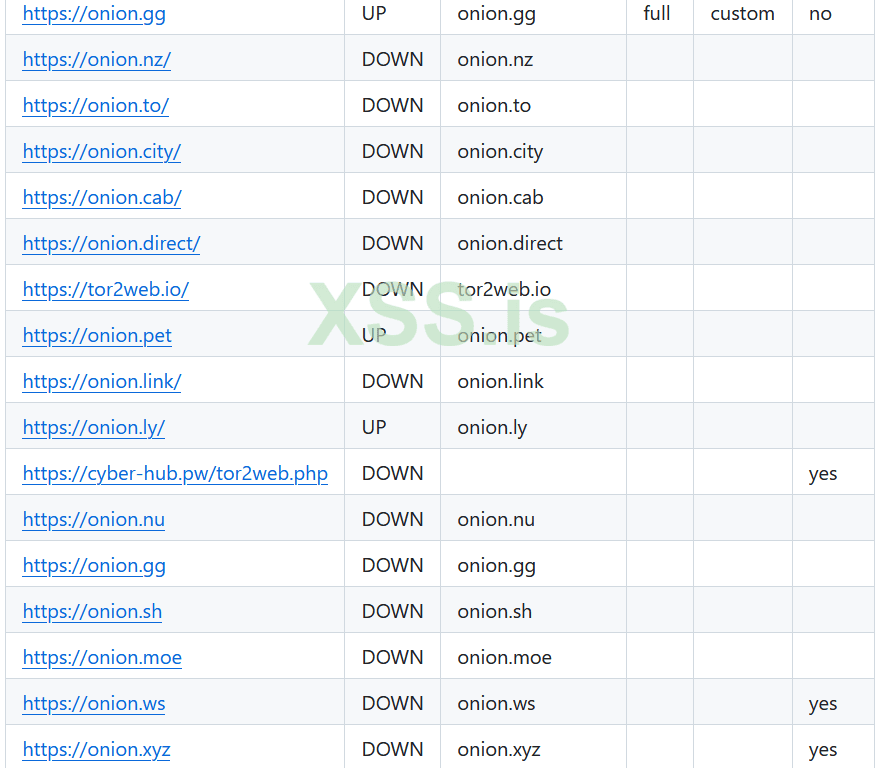This screenshot has width=876, height=768.
Task: Visit the https://onion.link/ link
Action: coord(102,381)
